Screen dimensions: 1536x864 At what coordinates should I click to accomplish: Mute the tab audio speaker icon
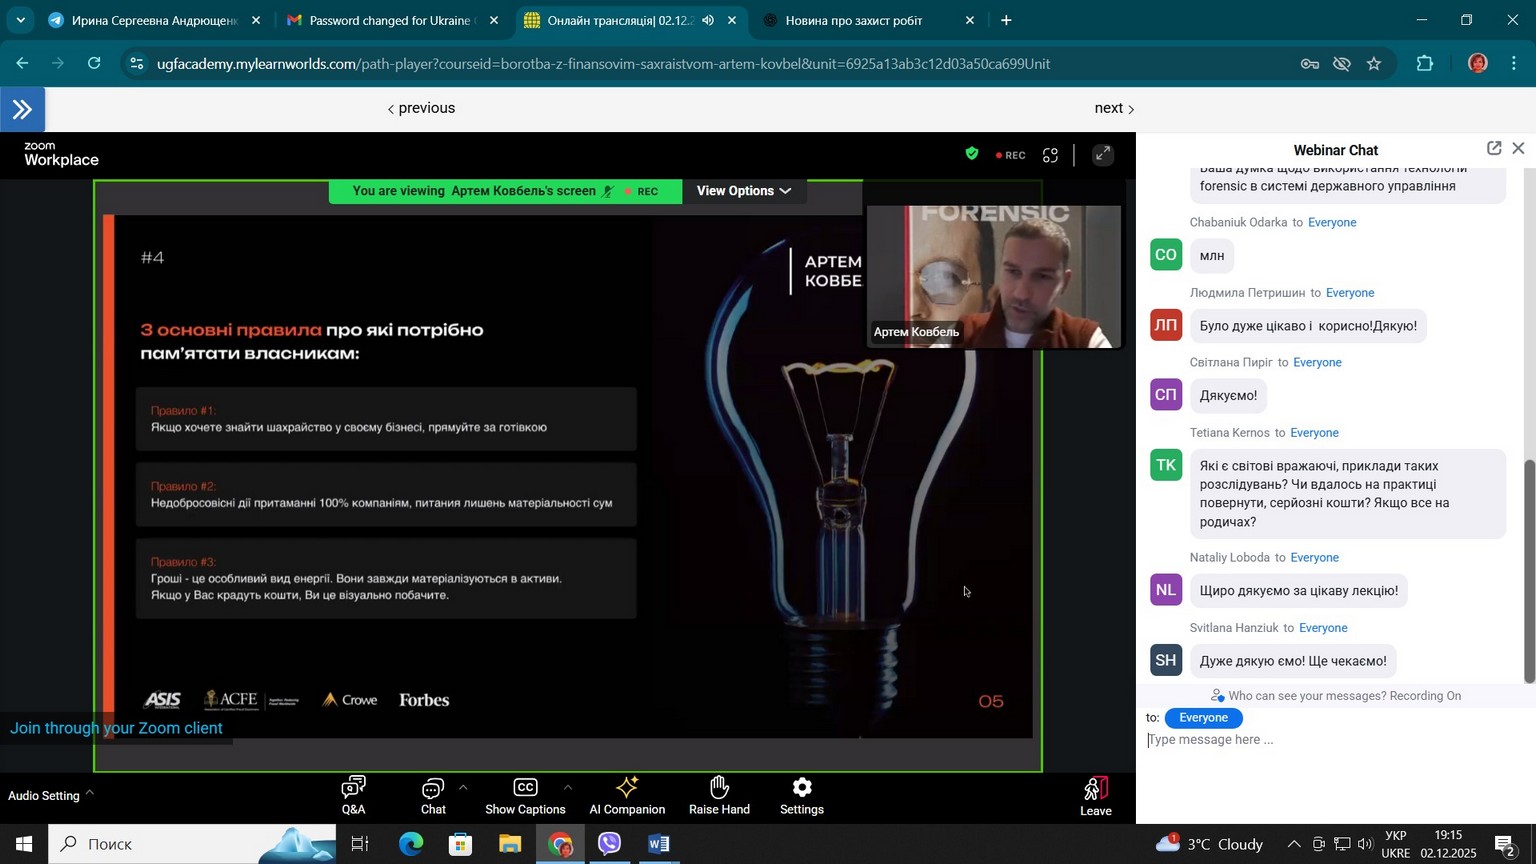coord(708,20)
